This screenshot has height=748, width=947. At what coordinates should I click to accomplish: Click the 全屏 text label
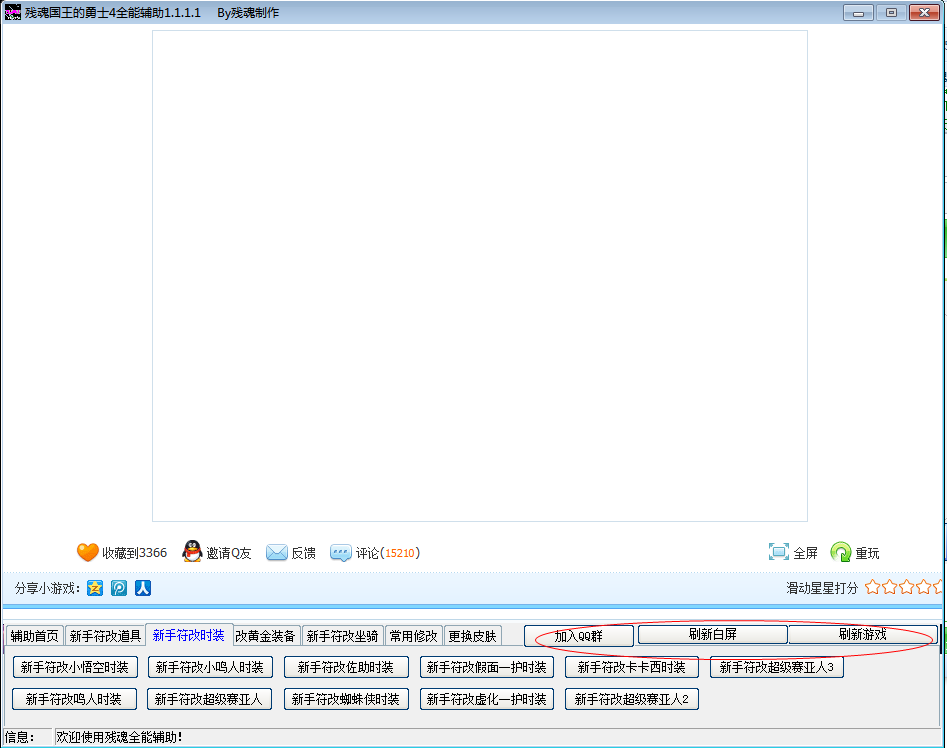[x=805, y=553]
